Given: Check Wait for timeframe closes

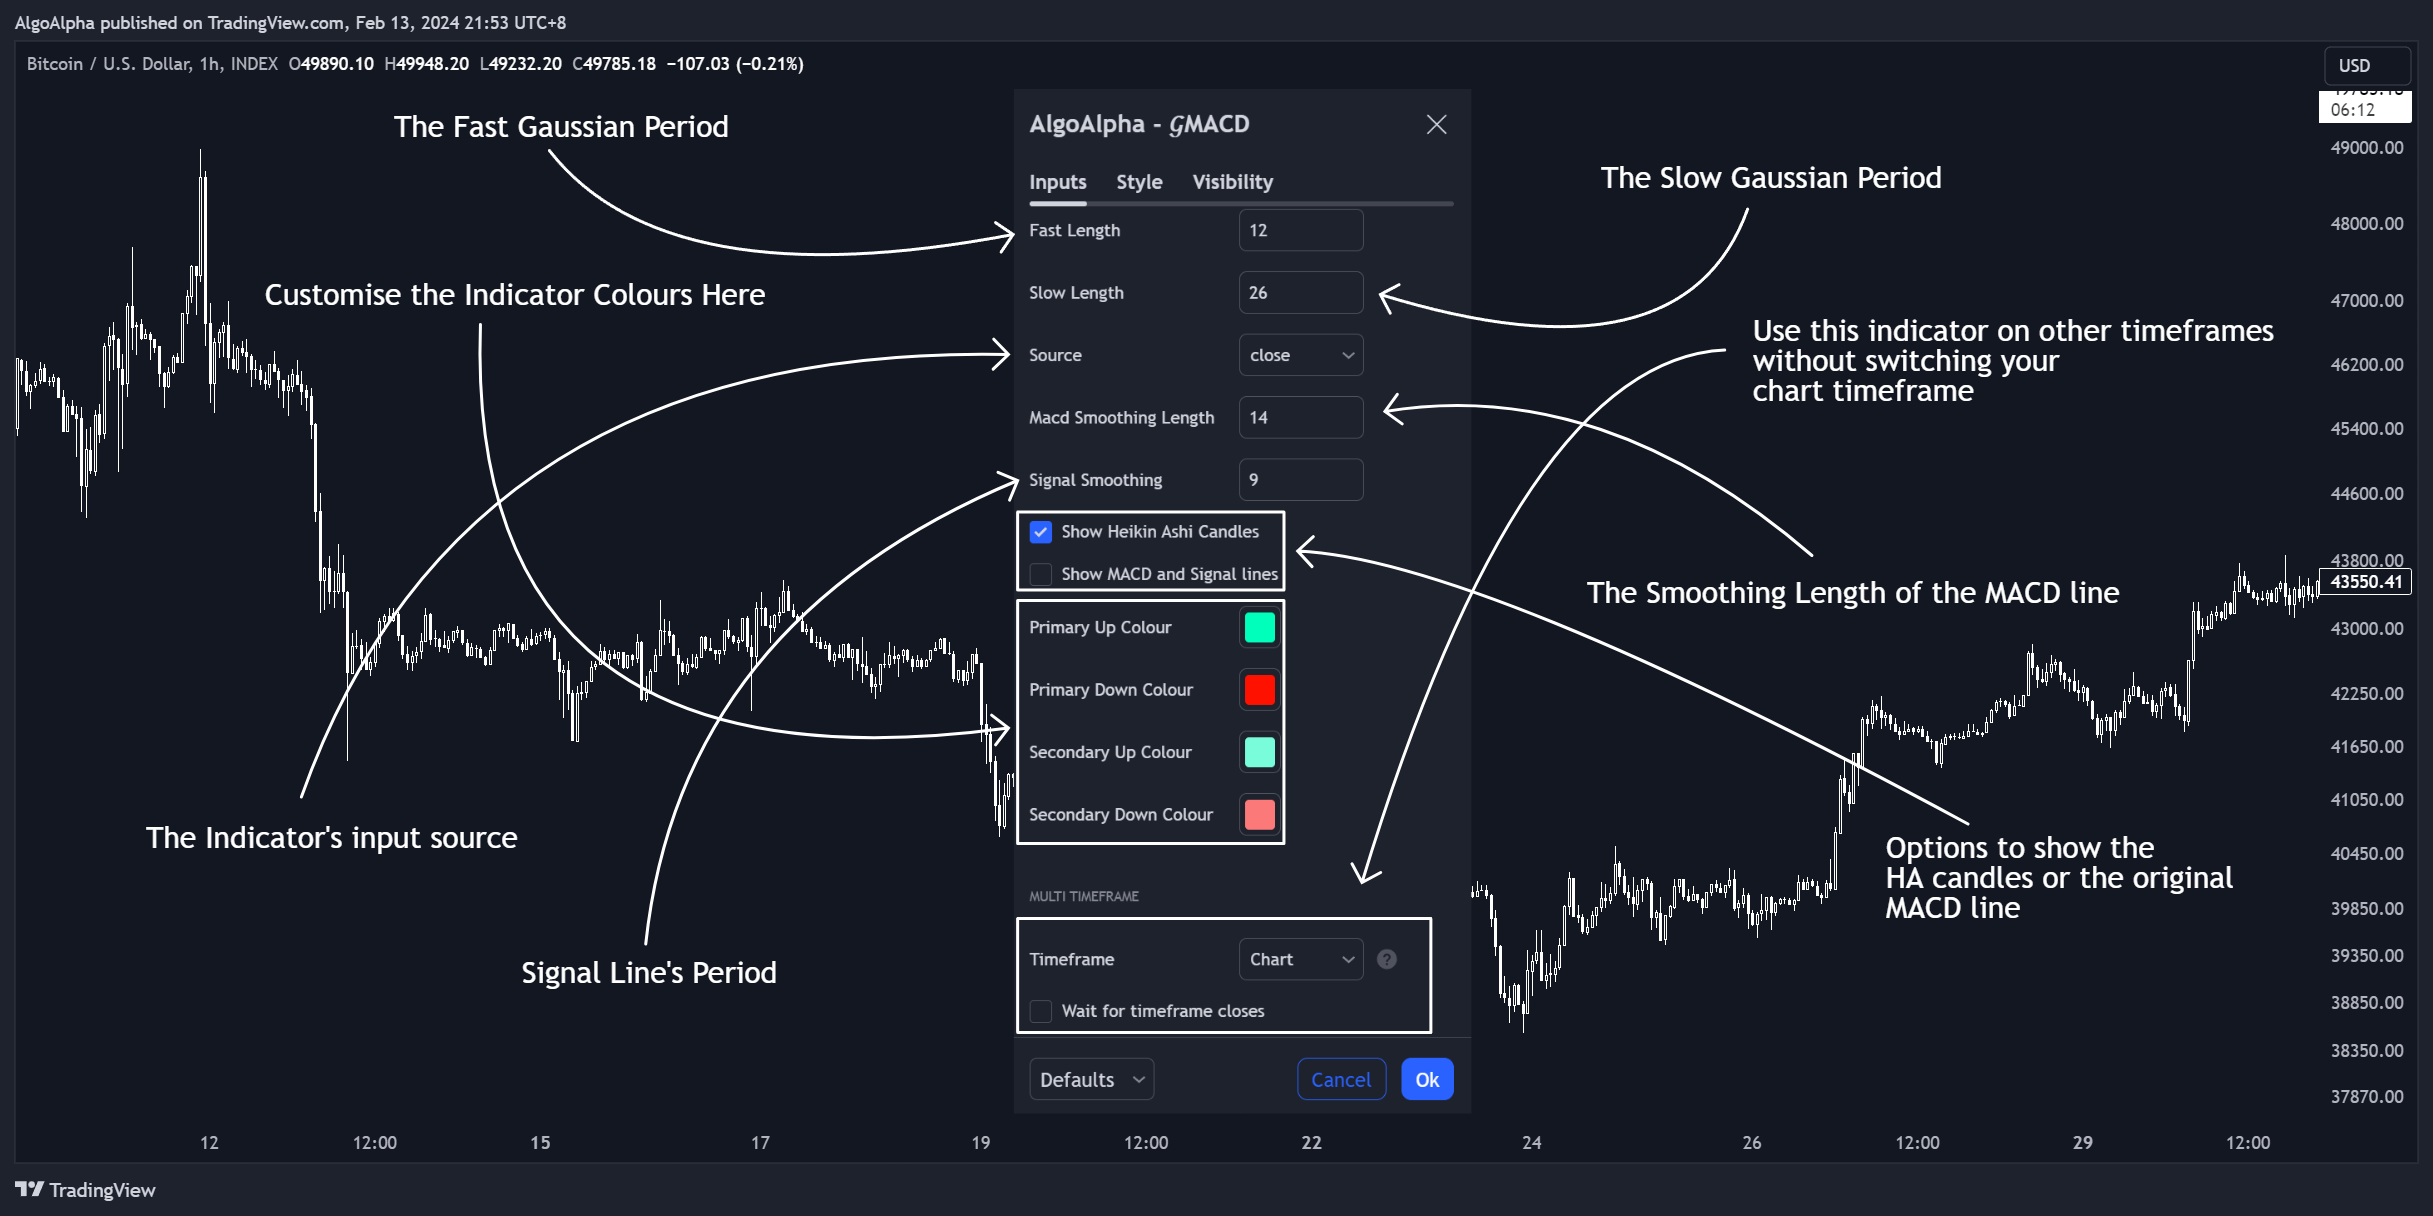Looking at the screenshot, I should 1041,1011.
